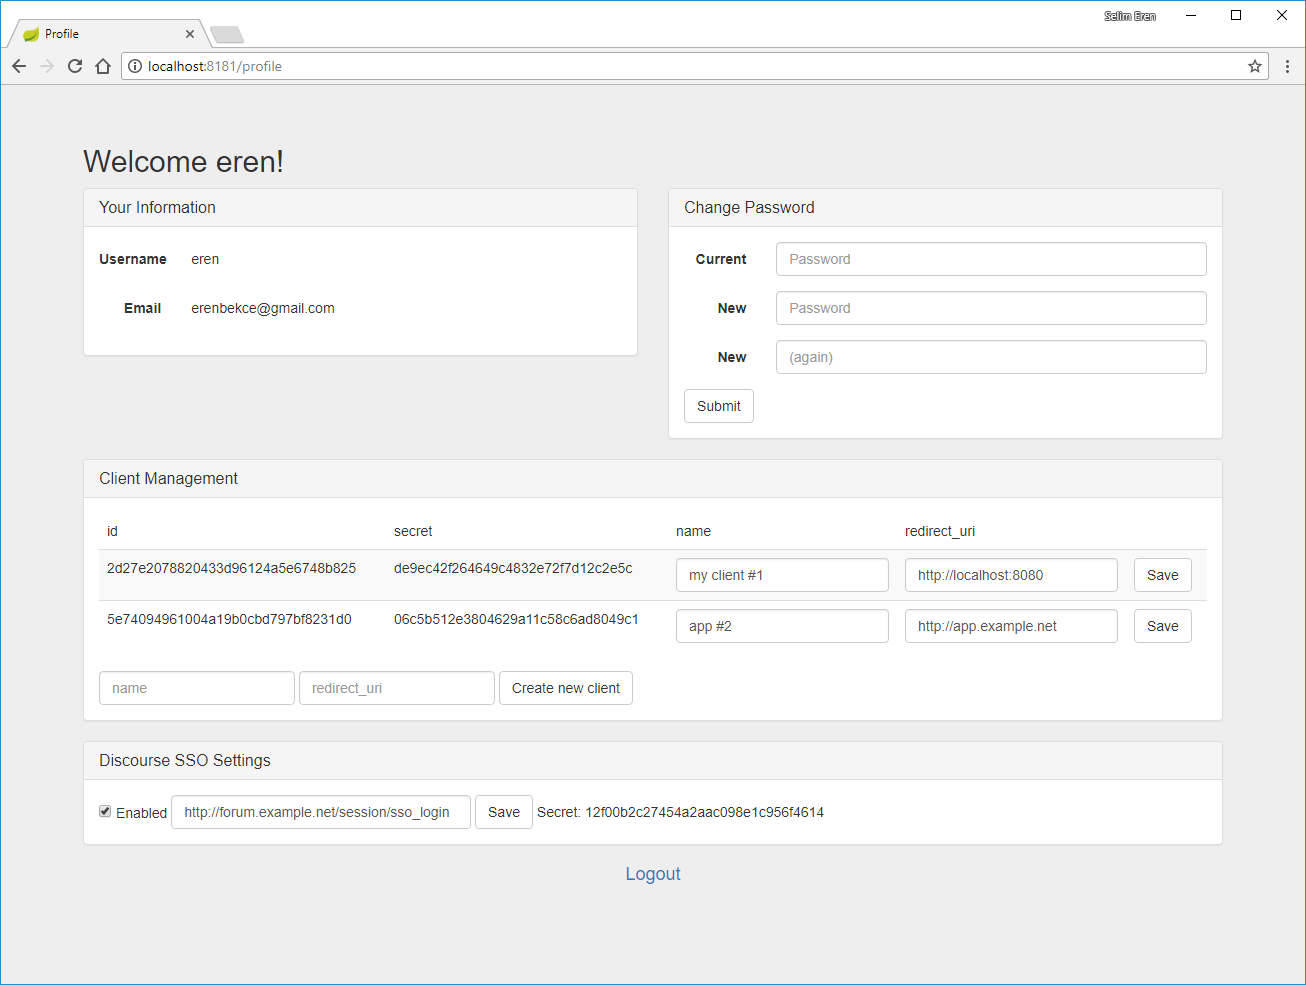The width and height of the screenshot is (1306, 985).
Task: Select client id 5e74094961004a19b0cbd797bf8231d0
Action: (229, 619)
